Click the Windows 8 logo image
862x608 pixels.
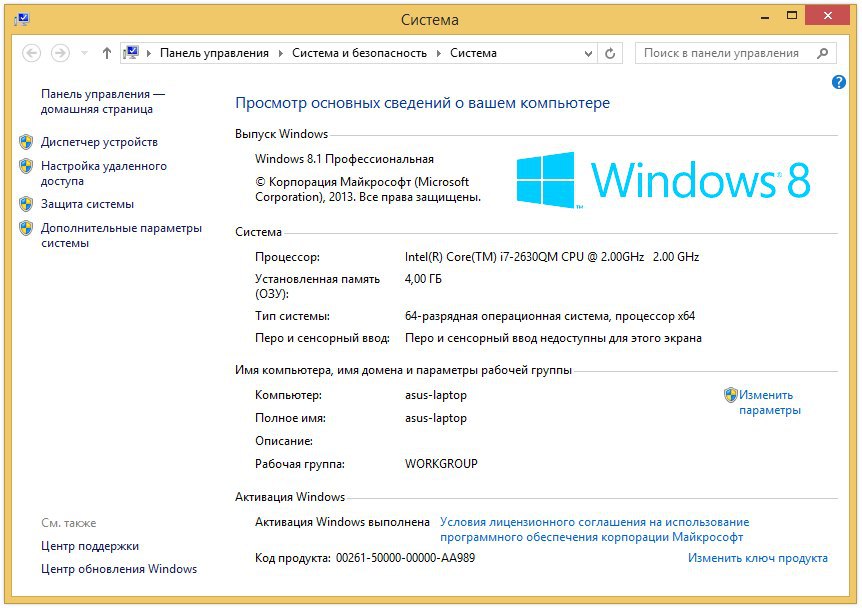click(x=663, y=180)
